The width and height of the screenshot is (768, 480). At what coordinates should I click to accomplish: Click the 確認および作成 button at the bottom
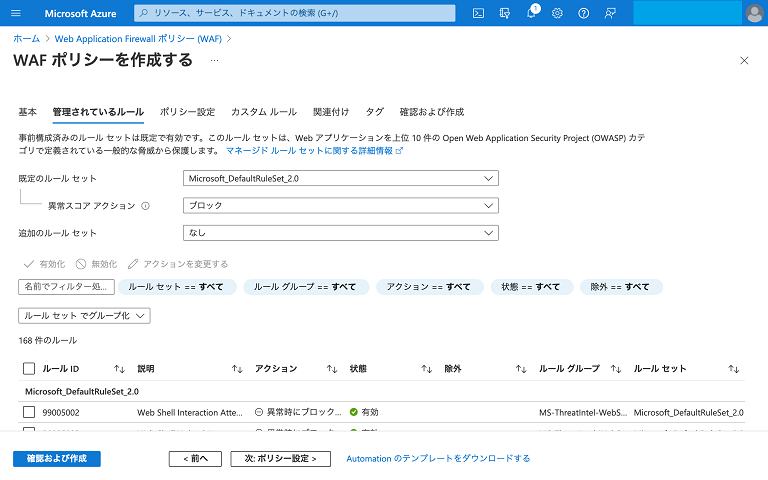point(57,458)
